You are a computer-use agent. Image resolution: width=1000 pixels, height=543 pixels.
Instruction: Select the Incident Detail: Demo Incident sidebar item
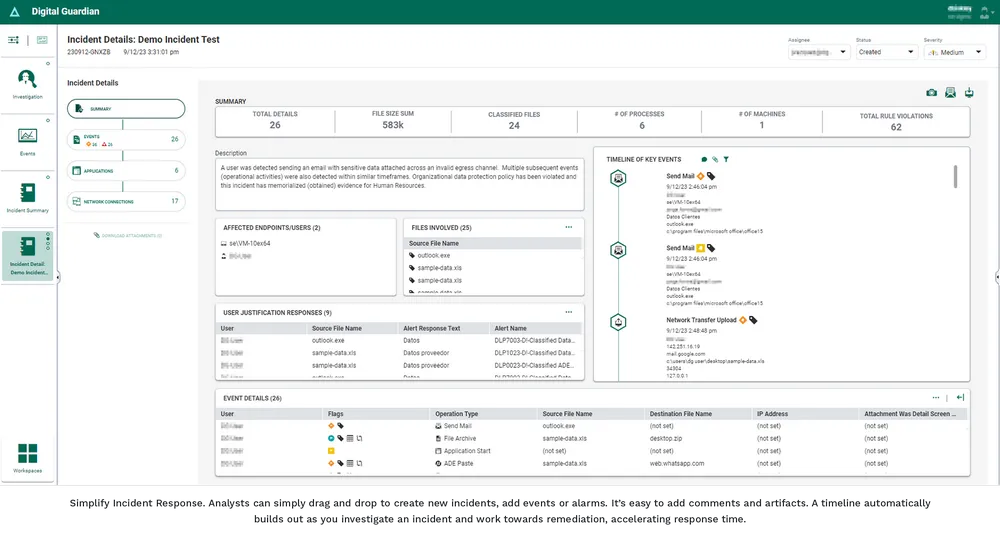click(x=27, y=255)
